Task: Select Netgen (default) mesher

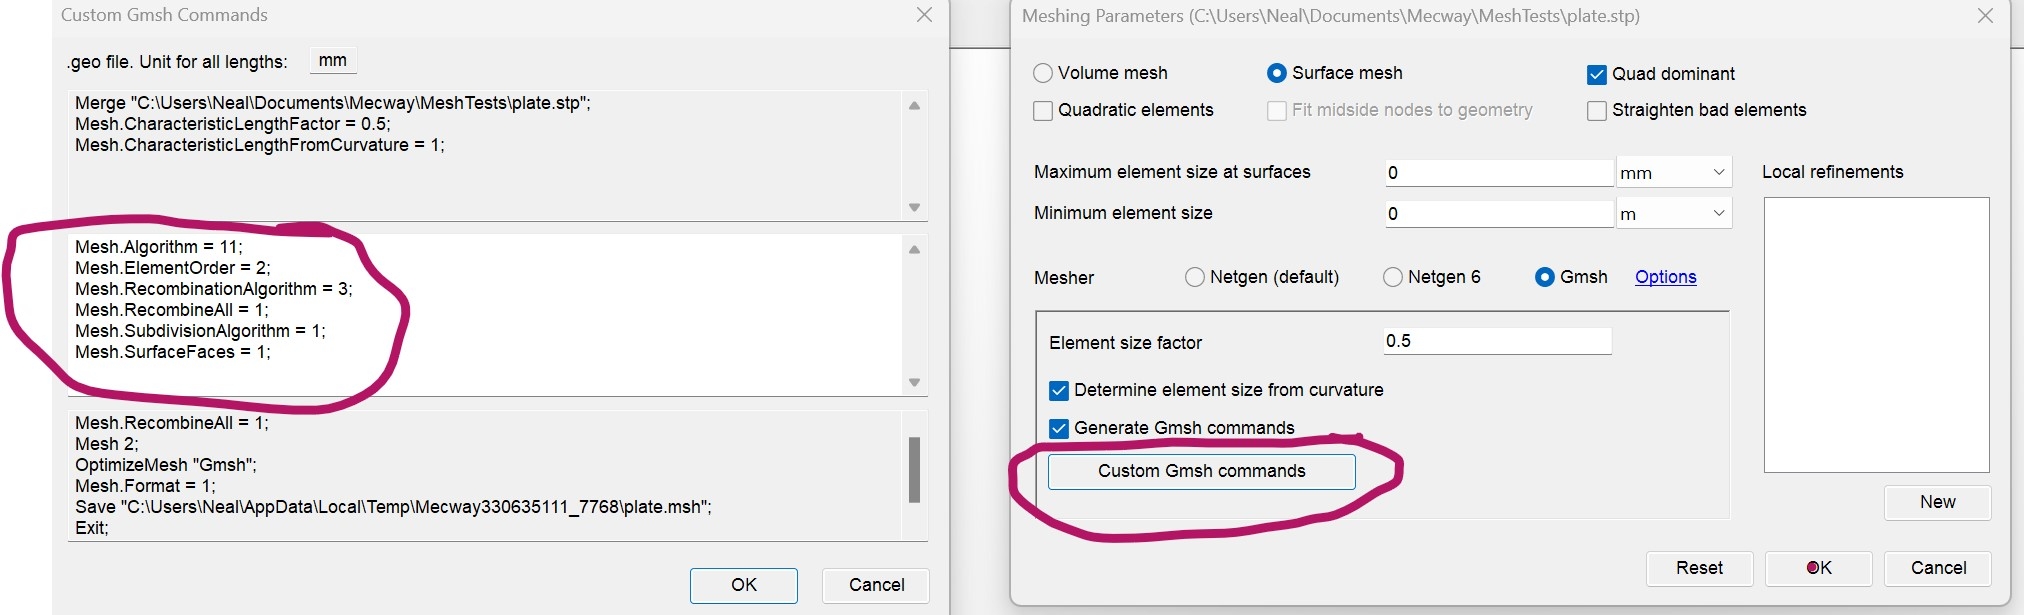Action: [x=1195, y=277]
